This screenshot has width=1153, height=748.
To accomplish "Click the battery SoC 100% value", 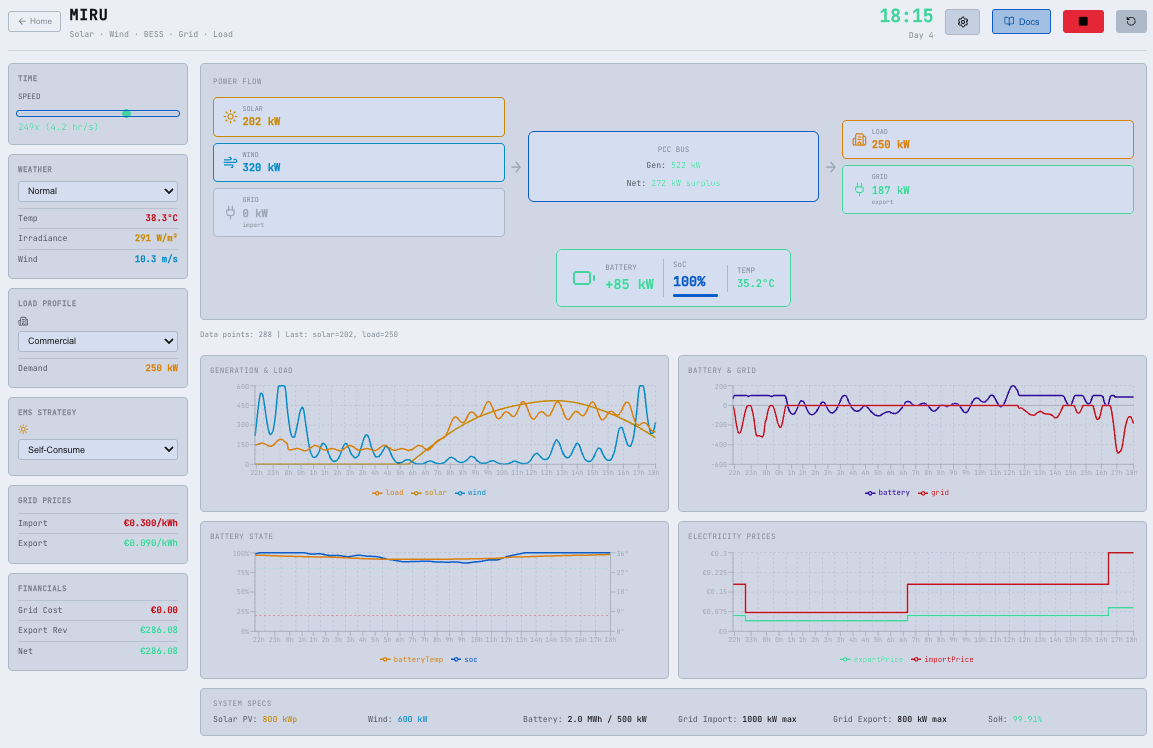I will click(x=689, y=282).
